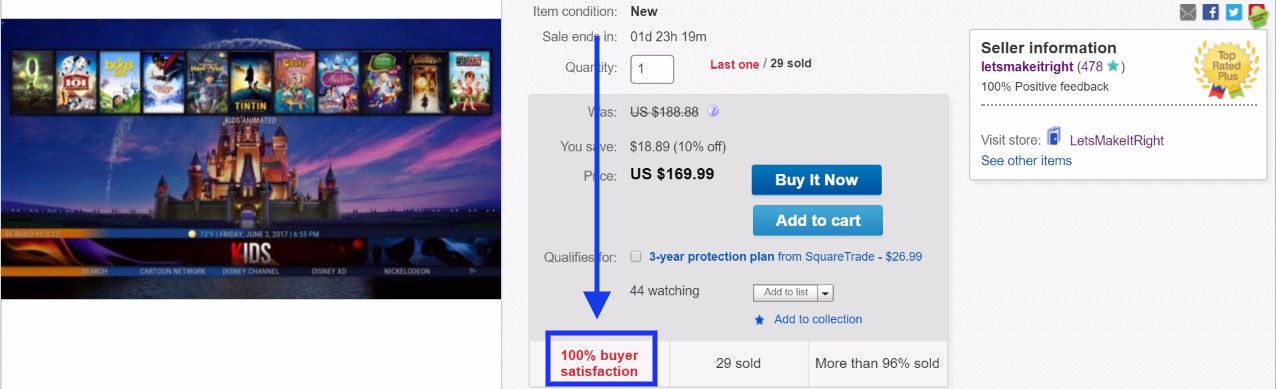Viewport: 1276px width, 389px height.
Task: Click the Add to list button
Action: [x=786, y=292]
